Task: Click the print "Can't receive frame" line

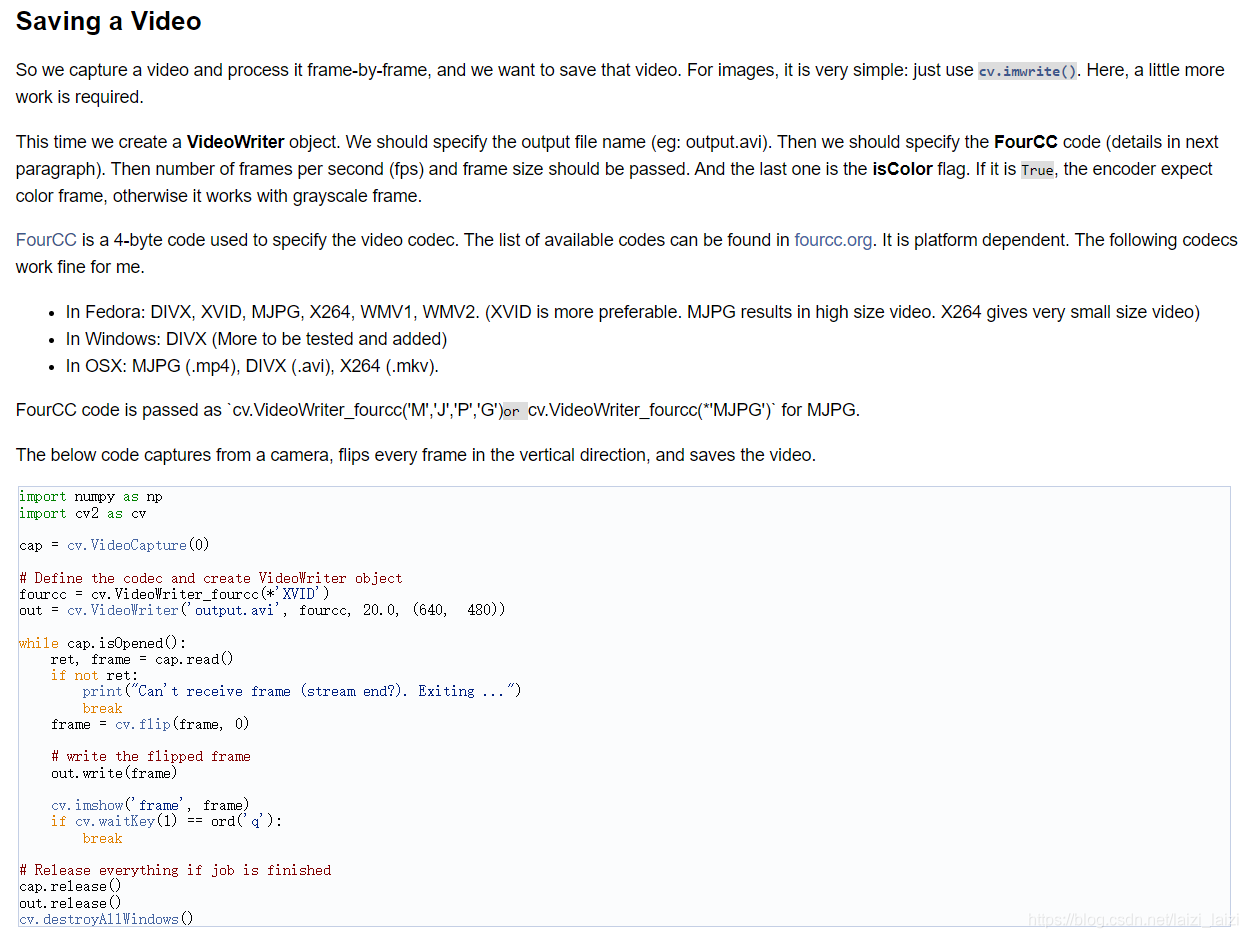Action: 302,691
